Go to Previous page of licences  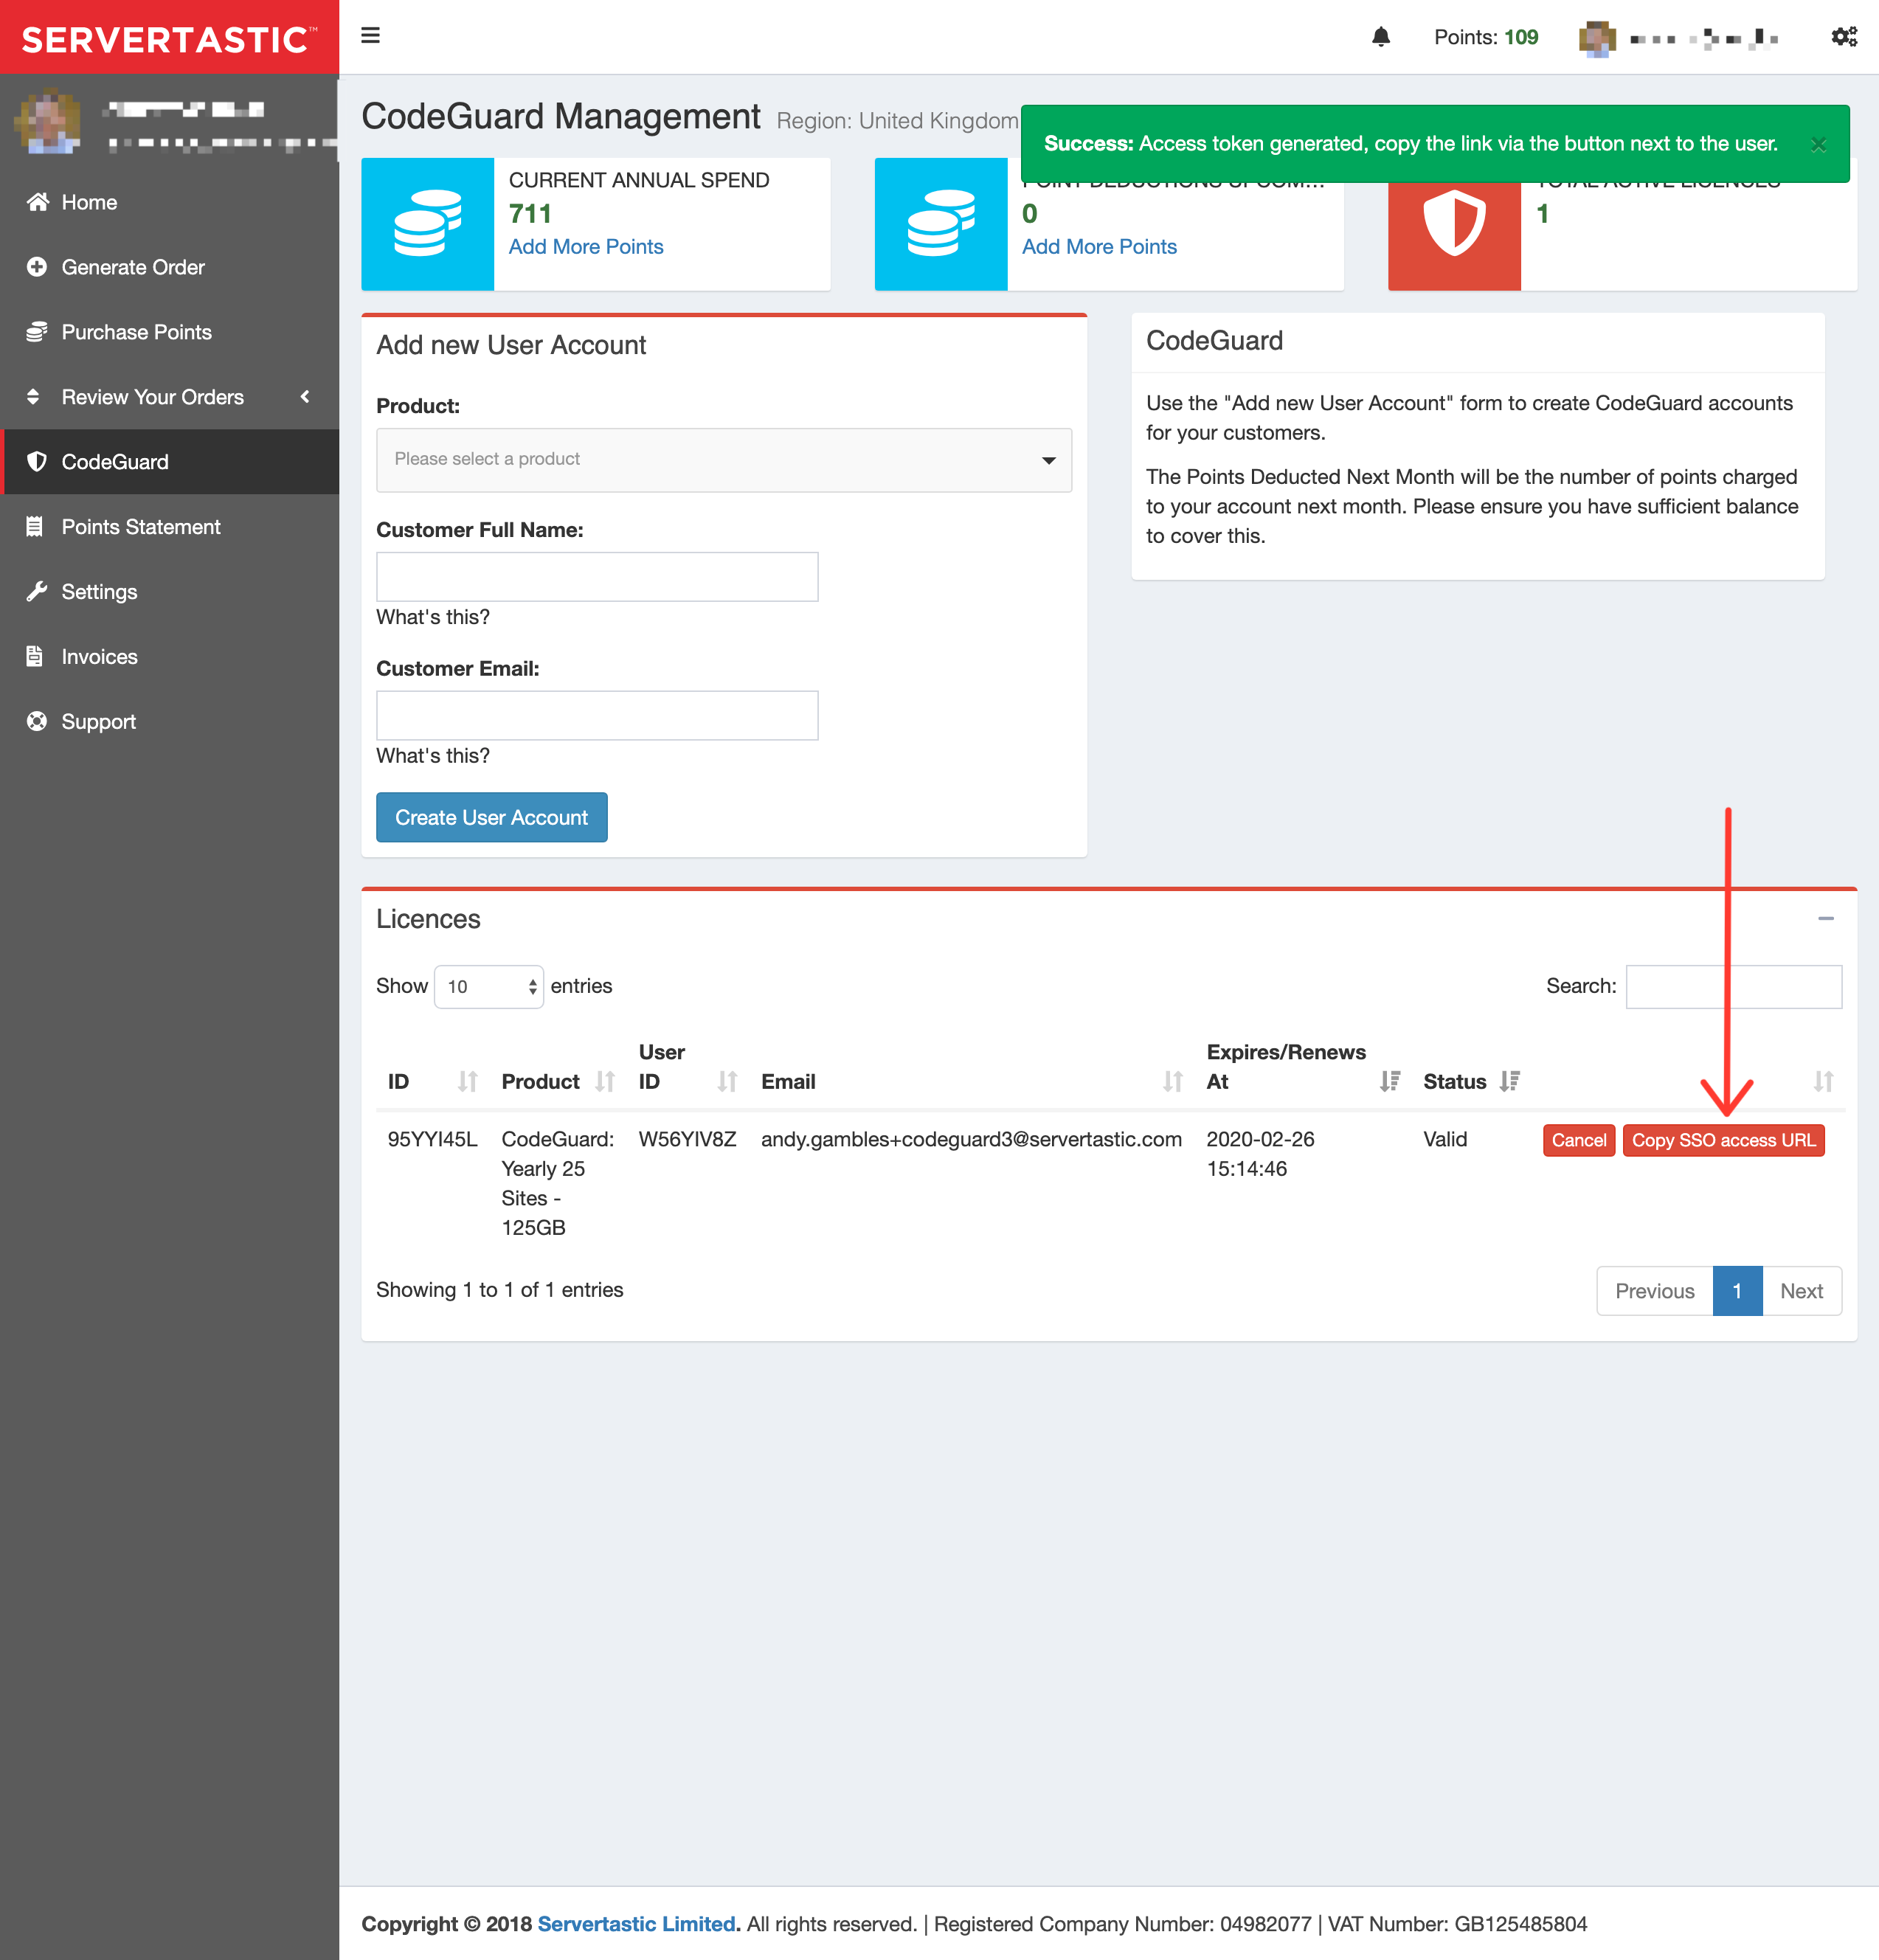(1655, 1291)
